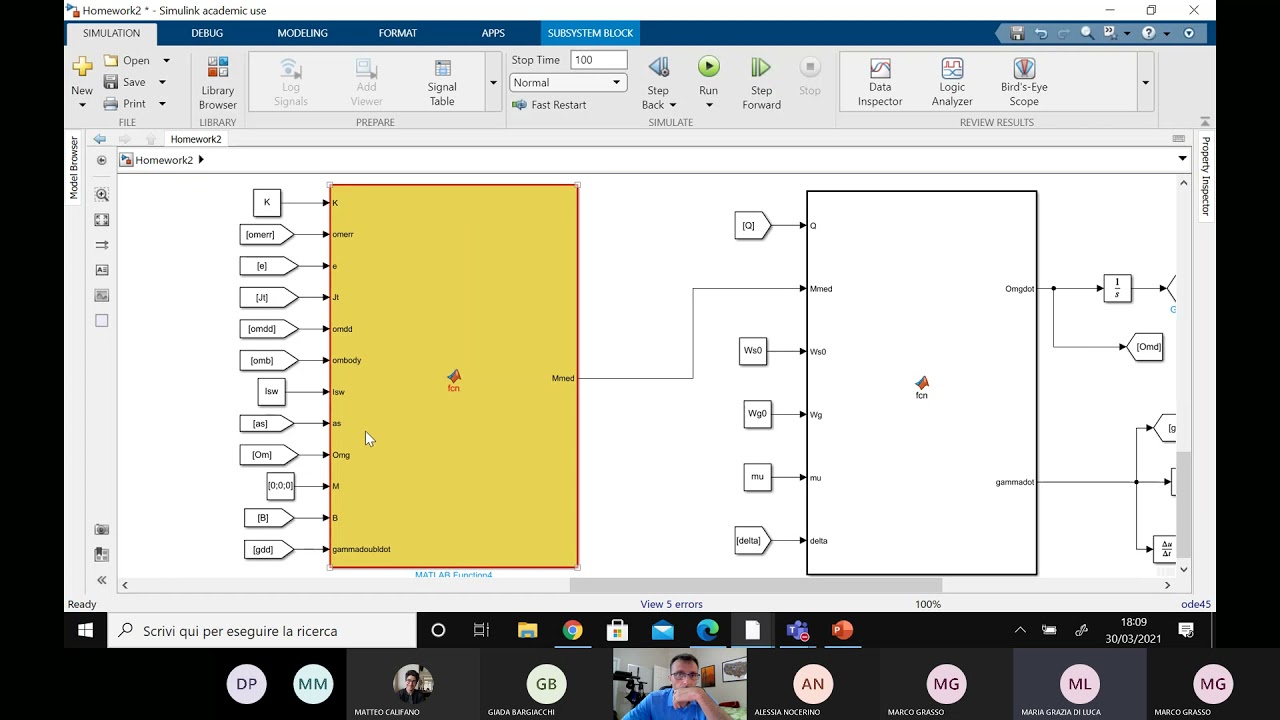Click the vertical canvas scrollbar thumb
Image resolution: width=1280 pixels, height=720 pixels.
click(x=1184, y=505)
